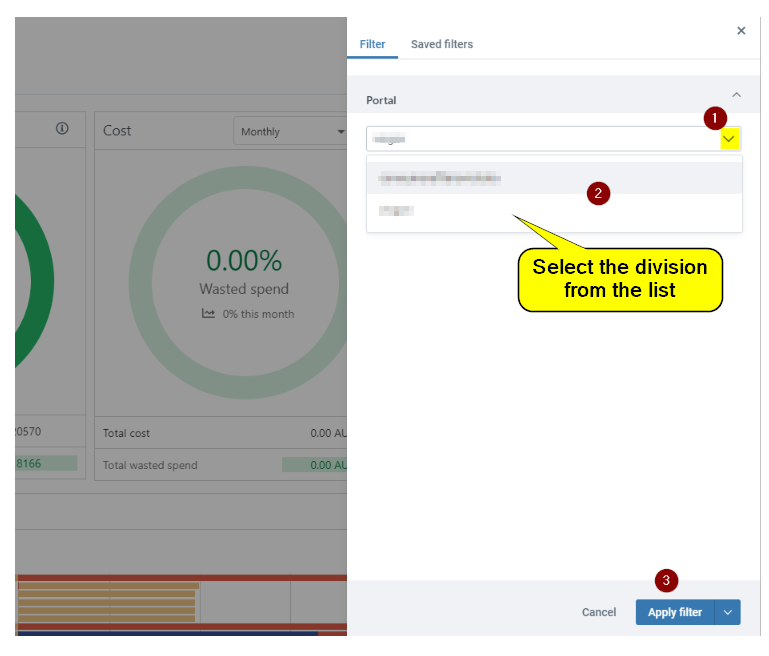Collapse the Portal section chevron
Viewport: 769px width, 656px height.
pyautogui.click(x=736, y=95)
